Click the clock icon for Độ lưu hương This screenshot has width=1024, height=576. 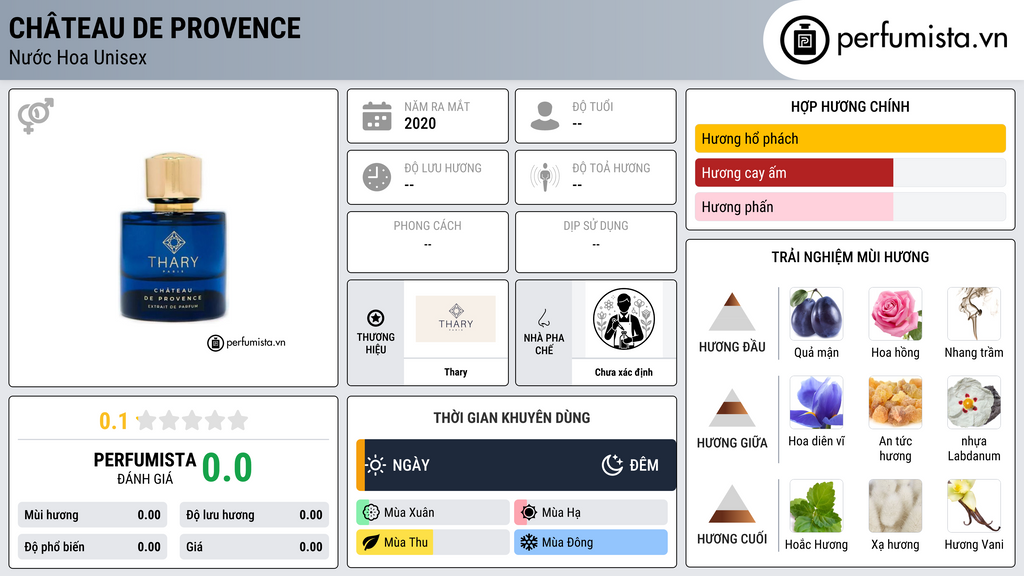(x=377, y=177)
